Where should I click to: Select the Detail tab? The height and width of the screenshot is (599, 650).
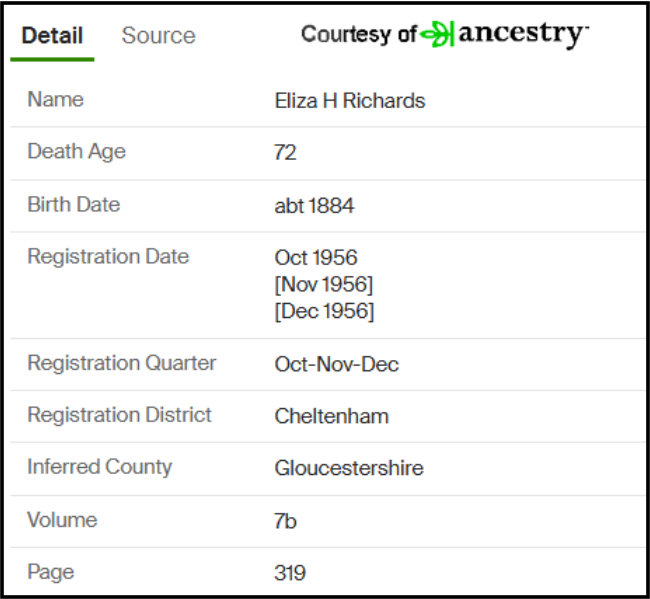[x=52, y=35]
